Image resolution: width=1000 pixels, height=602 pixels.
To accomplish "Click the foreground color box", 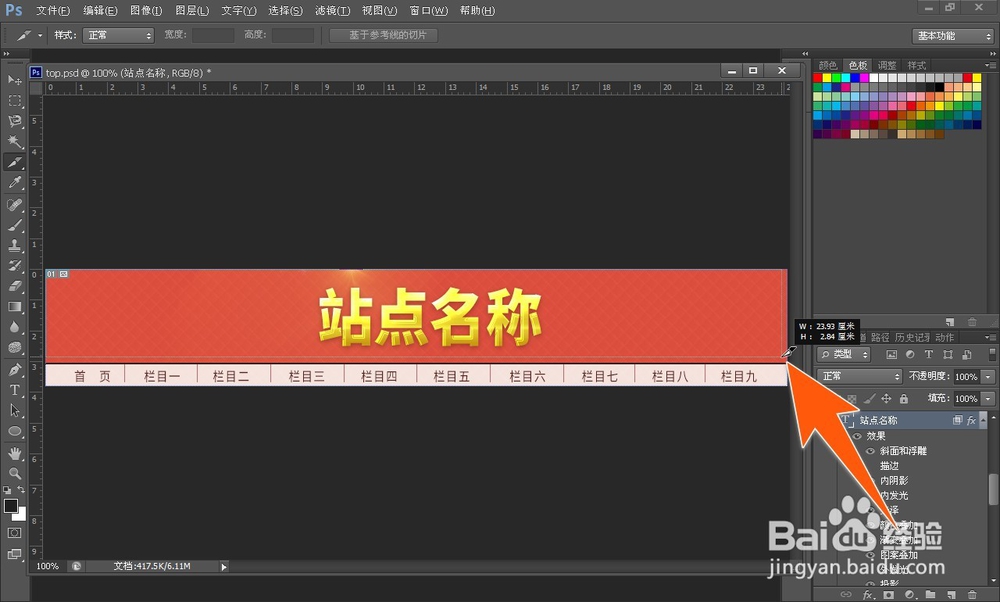I will coord(10,506).
